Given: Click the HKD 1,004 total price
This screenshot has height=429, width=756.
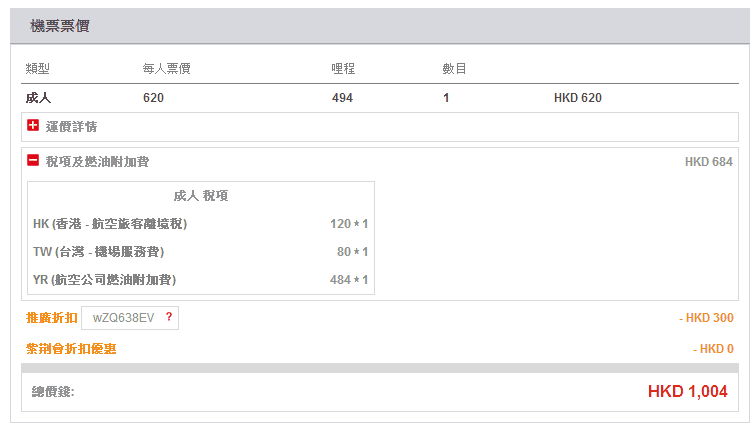Looking at the screenshot, I should tap(687, 392).
